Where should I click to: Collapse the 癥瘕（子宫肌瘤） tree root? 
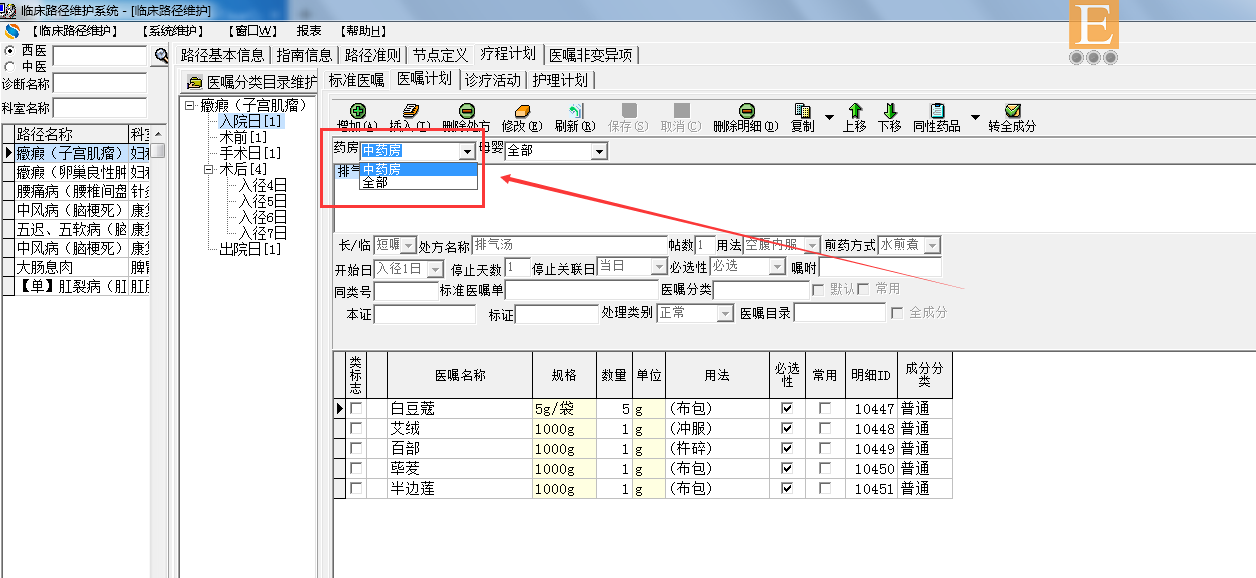(190, 105)
